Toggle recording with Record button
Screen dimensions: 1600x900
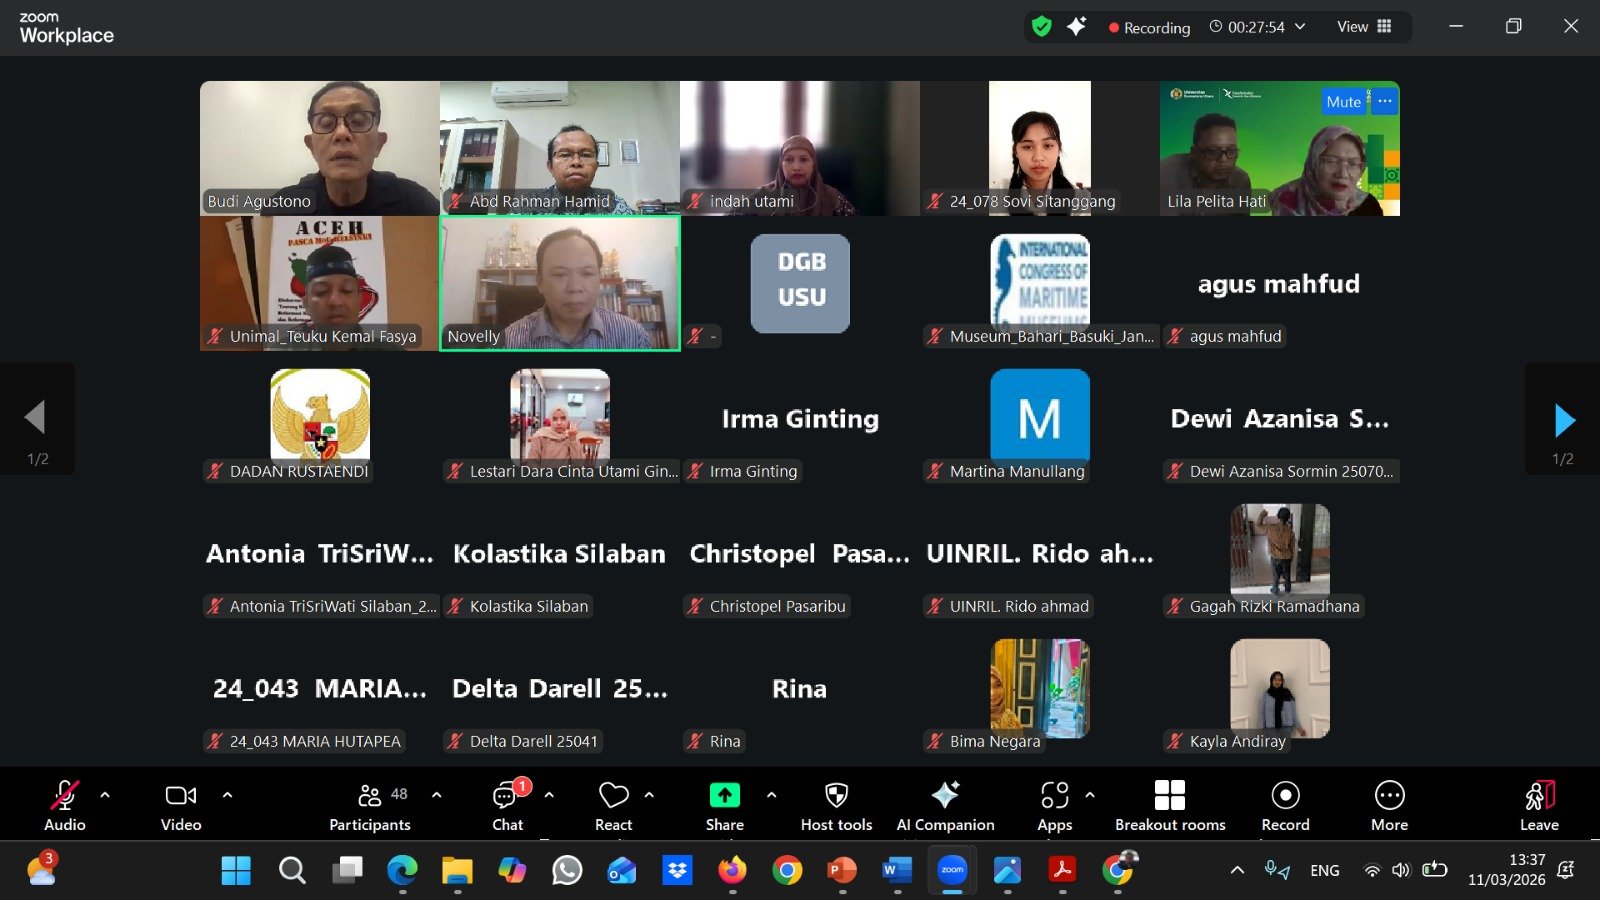1285,805
